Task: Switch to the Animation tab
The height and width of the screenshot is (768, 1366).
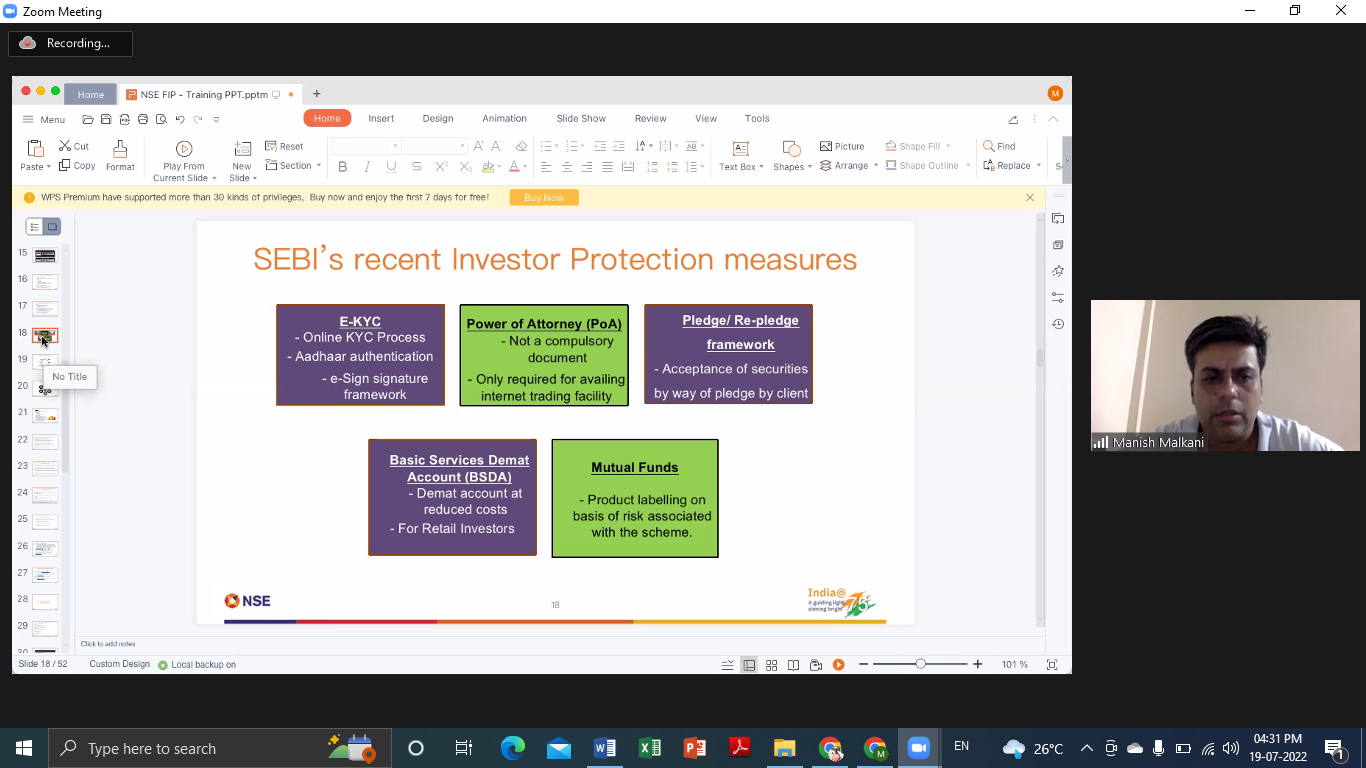Action: [x=504, y=118]
